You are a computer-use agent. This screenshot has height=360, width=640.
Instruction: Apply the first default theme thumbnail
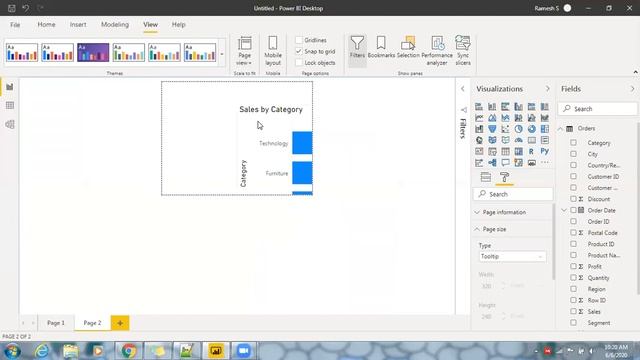(22, 53)
